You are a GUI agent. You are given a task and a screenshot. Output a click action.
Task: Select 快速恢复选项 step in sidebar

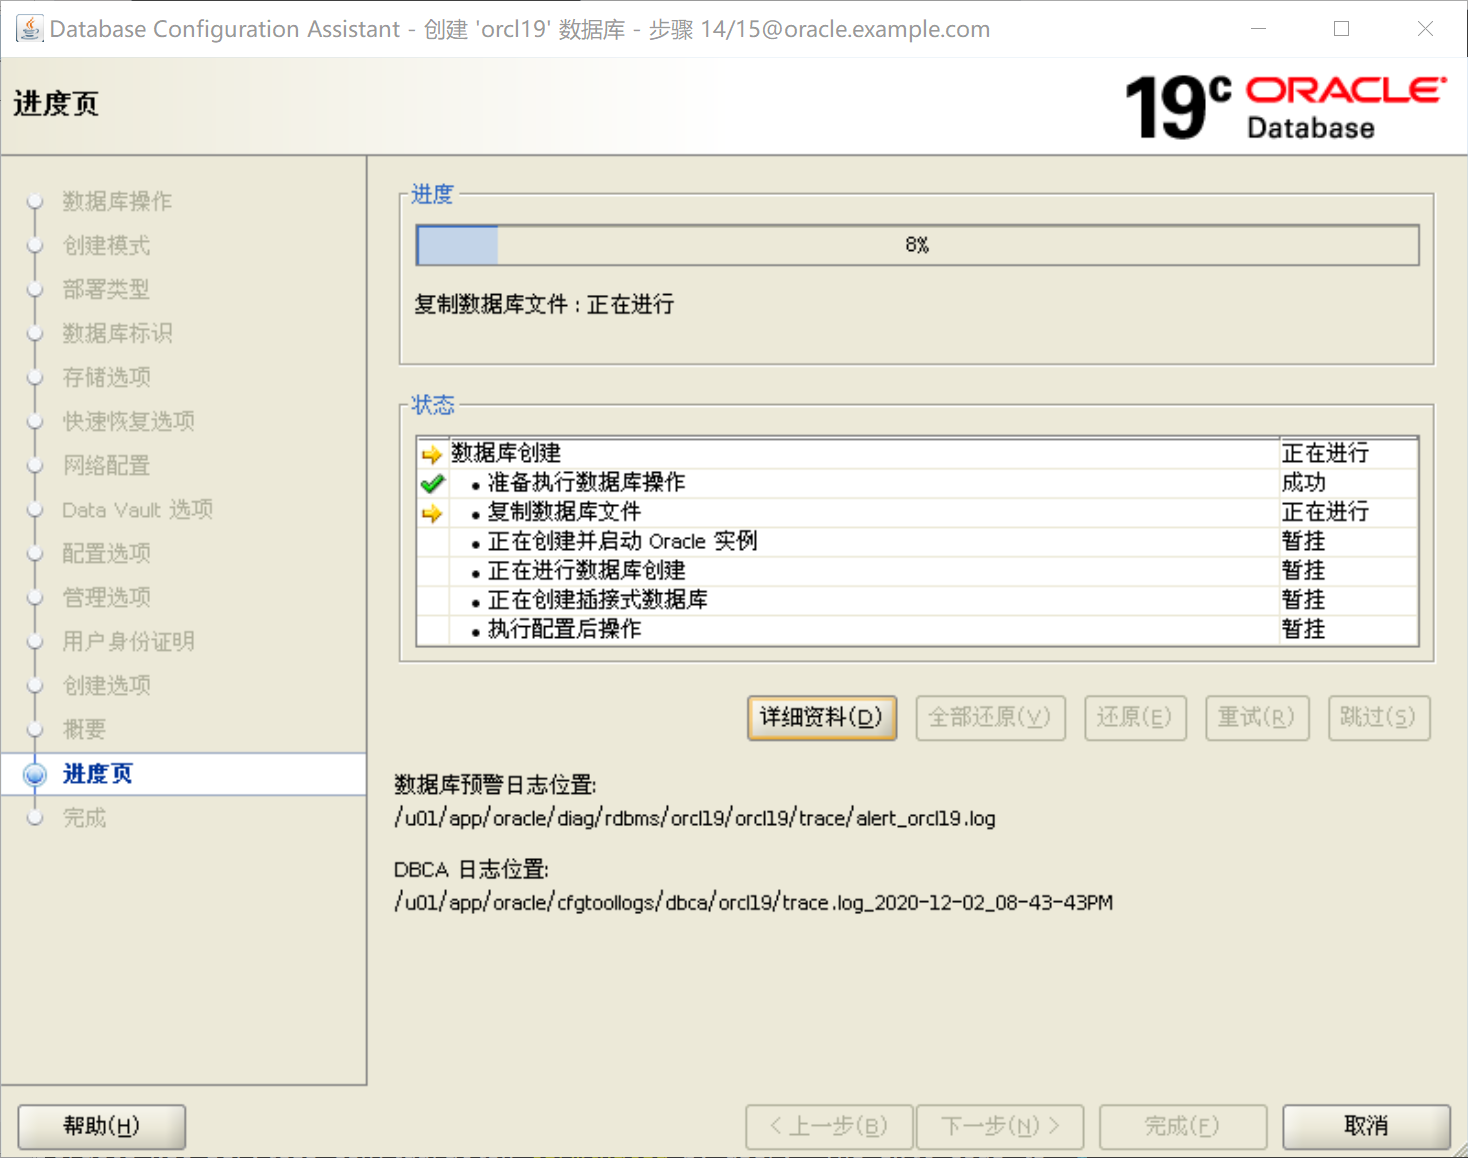point(128,421)
